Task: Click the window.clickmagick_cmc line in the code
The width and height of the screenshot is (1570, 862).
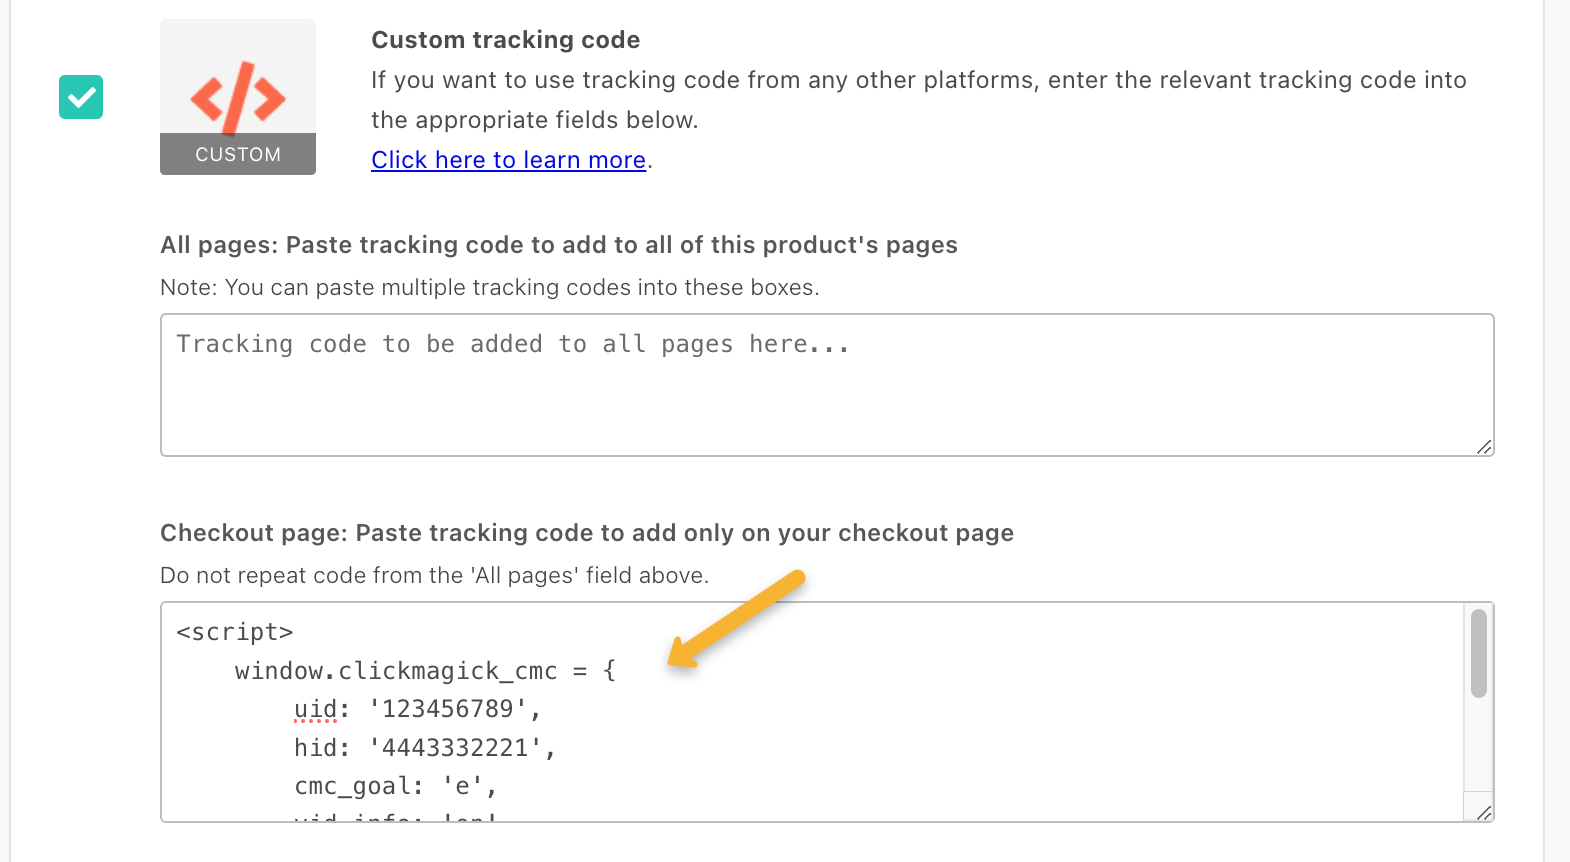Action: coord(425,671)
